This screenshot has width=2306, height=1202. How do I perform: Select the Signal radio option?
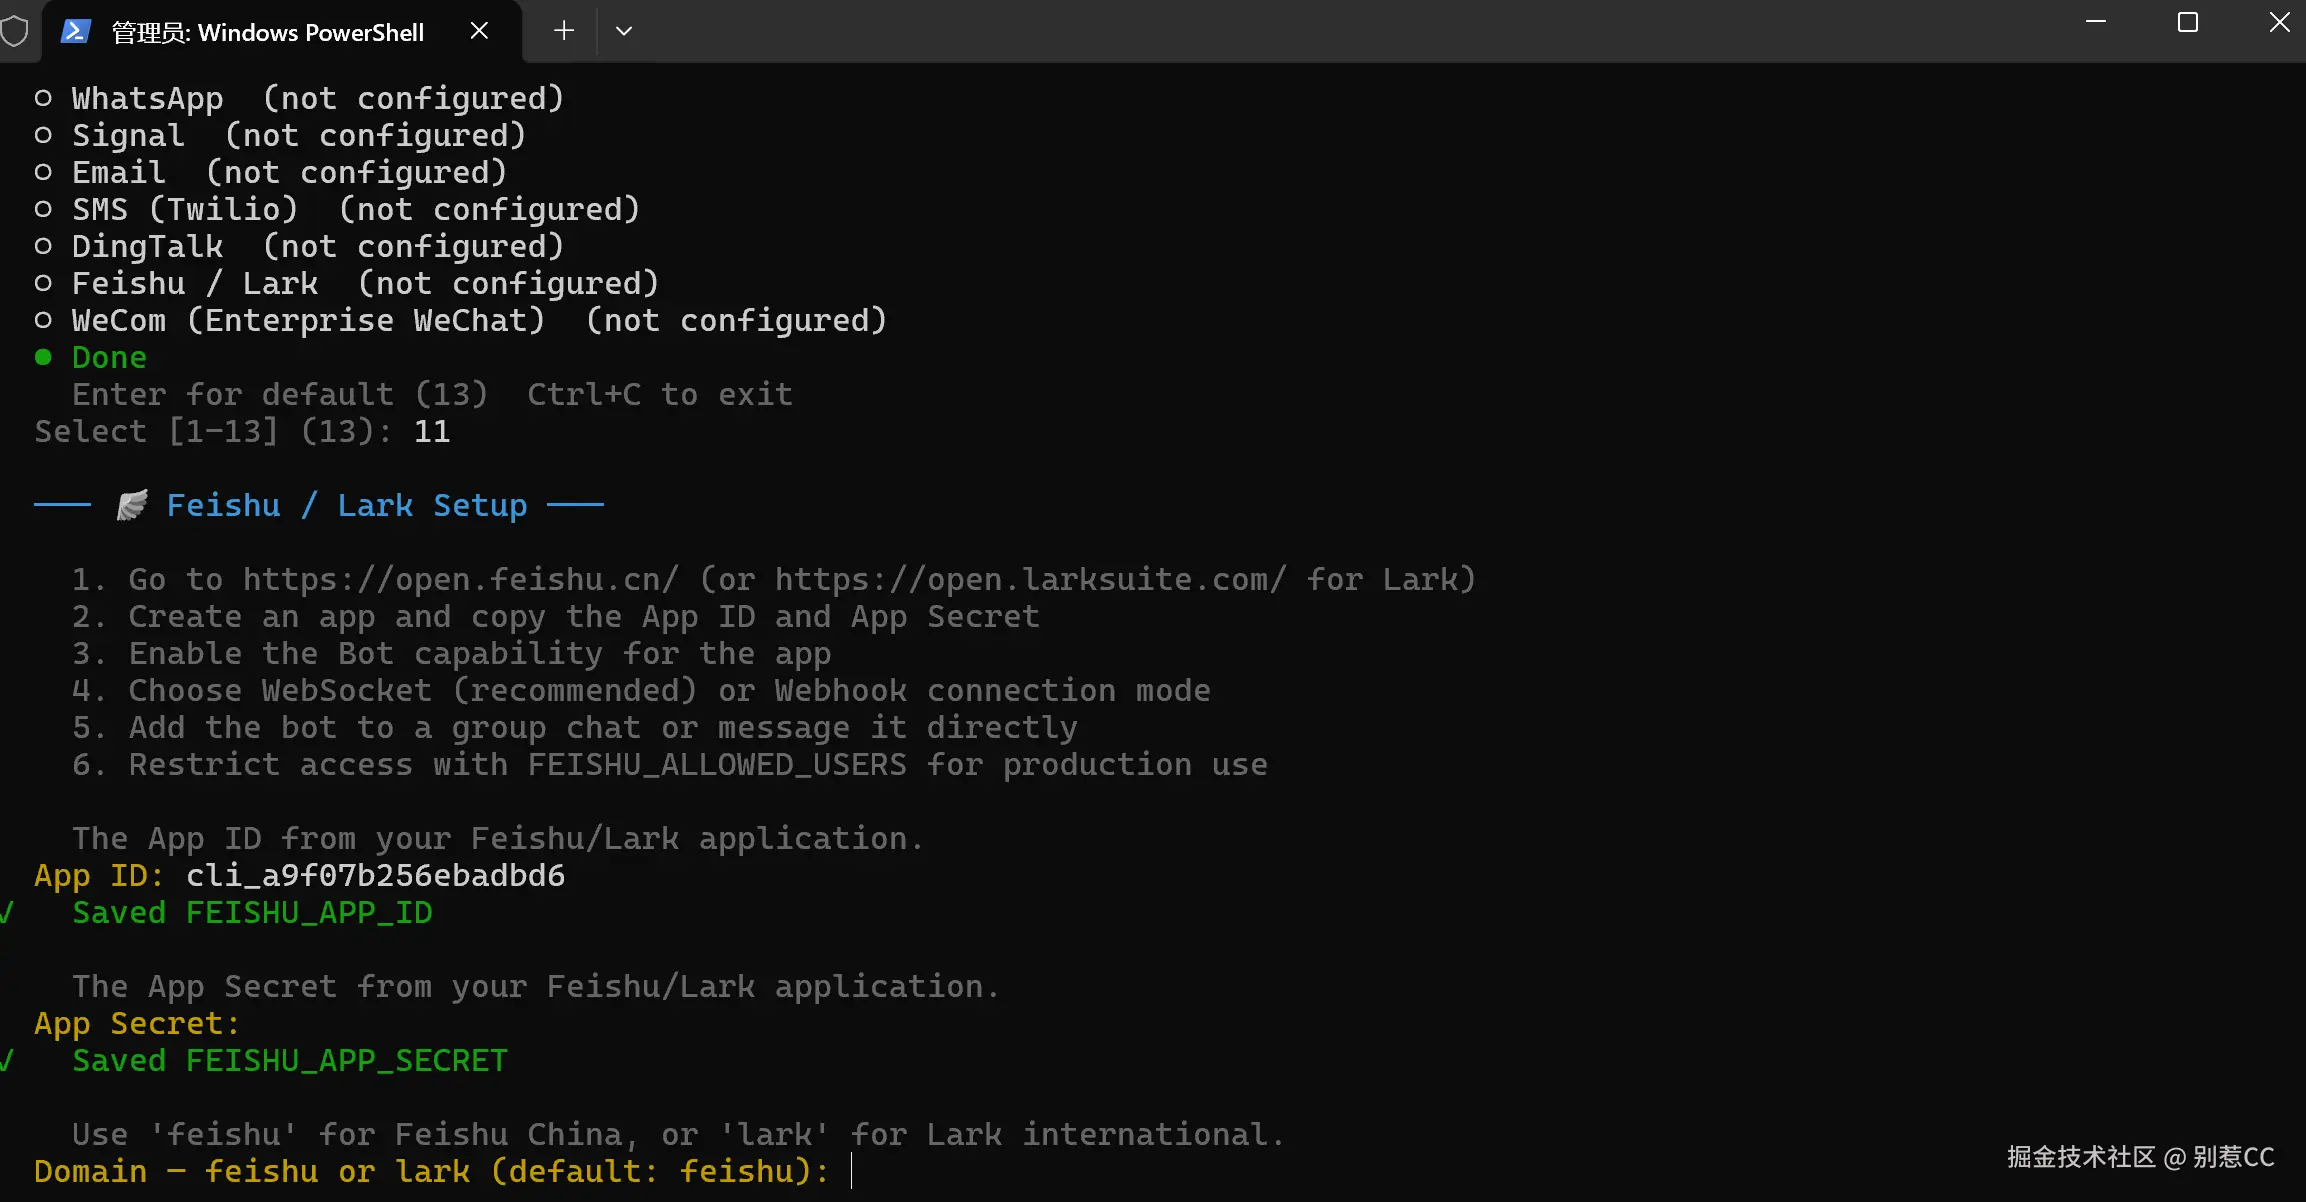pos(43,135)
